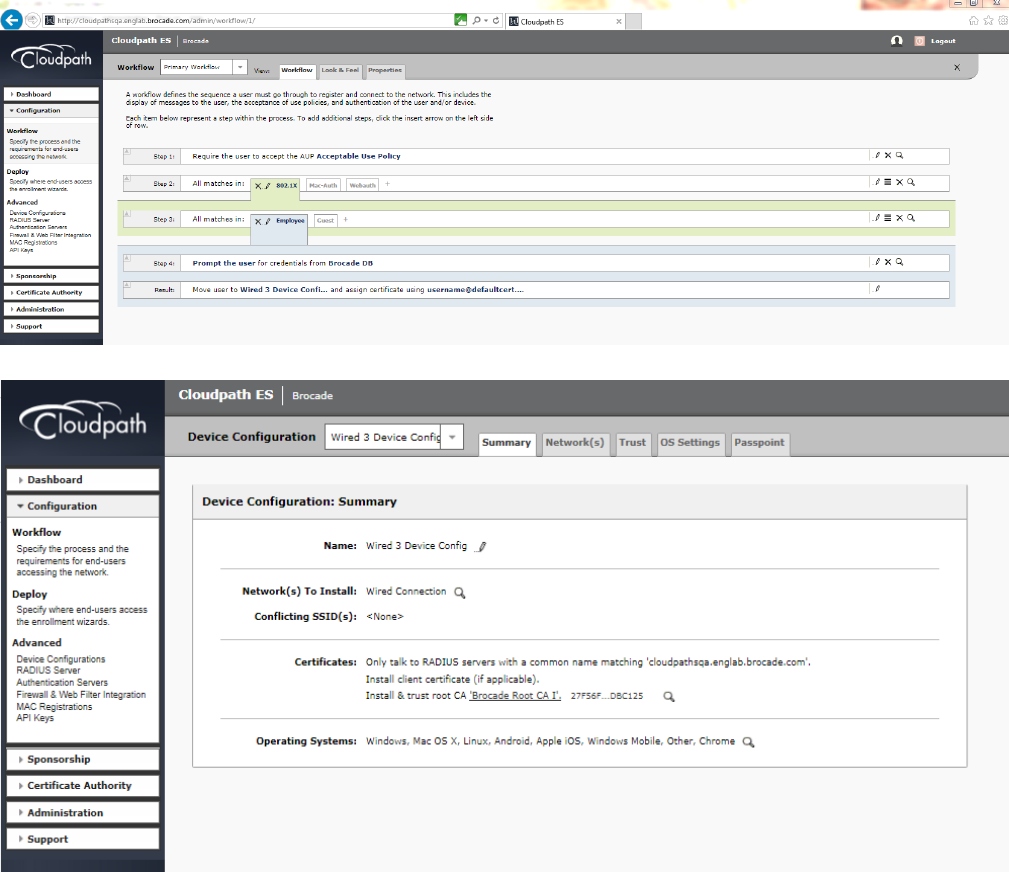This screenshot has height=872, width=1009.
Task: Open RADIUS Server in Device Configuration sidebar
Action: [x=48, y=671]
